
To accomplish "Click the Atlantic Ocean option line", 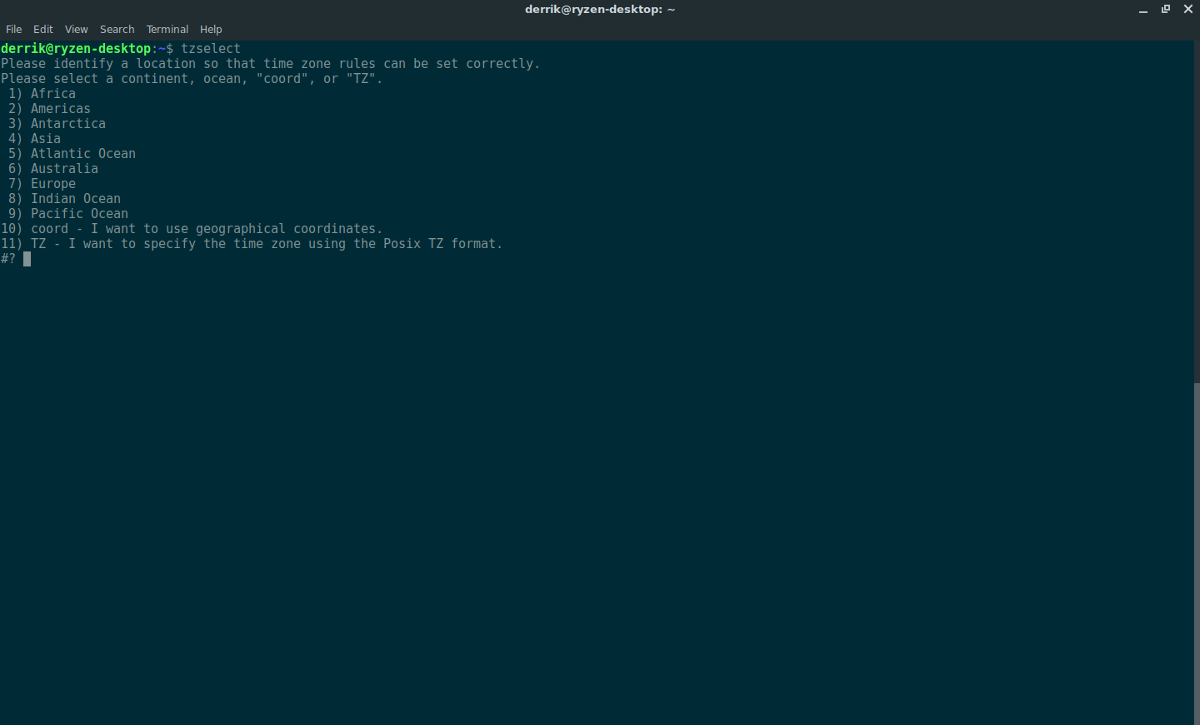I will pos(83,154).
